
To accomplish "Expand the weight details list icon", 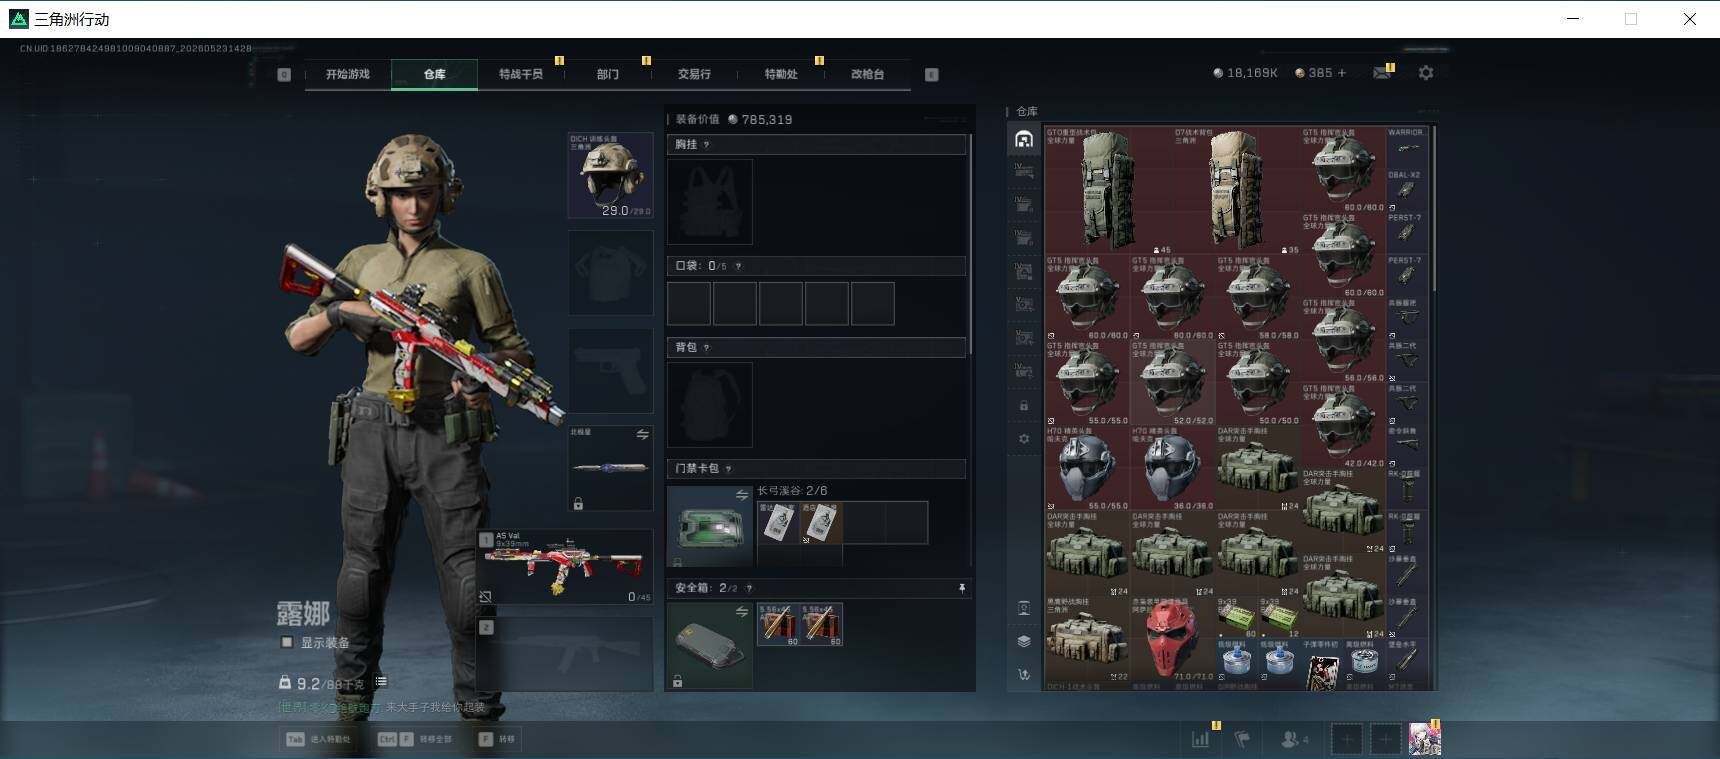I will 381,682.
